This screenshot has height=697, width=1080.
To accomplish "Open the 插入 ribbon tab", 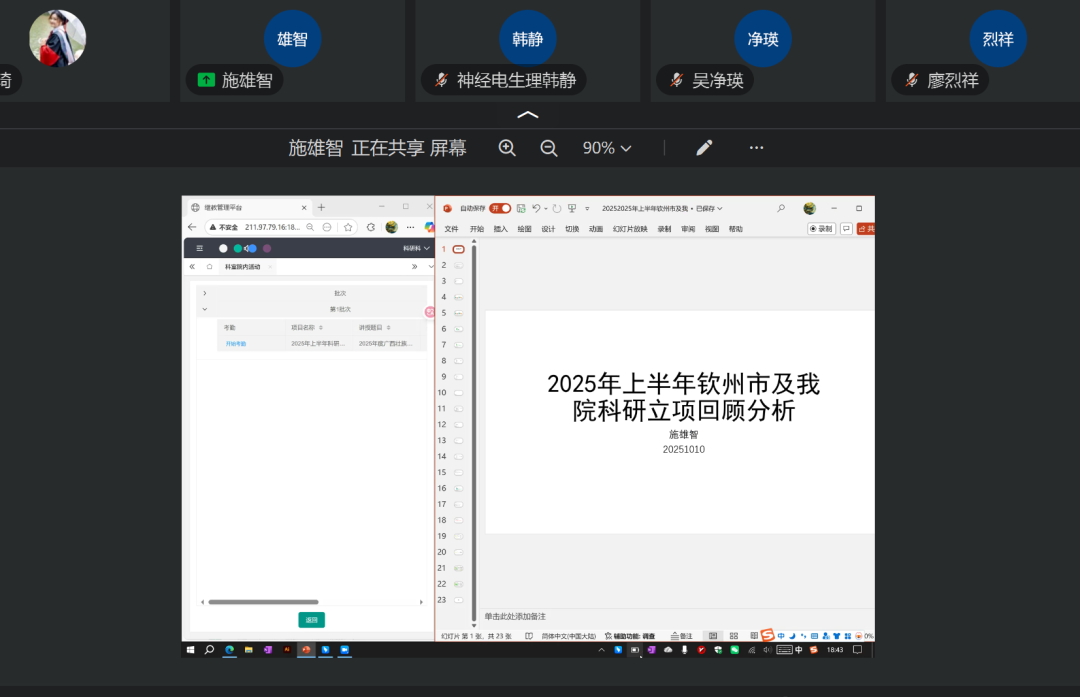I will (501, 229).
